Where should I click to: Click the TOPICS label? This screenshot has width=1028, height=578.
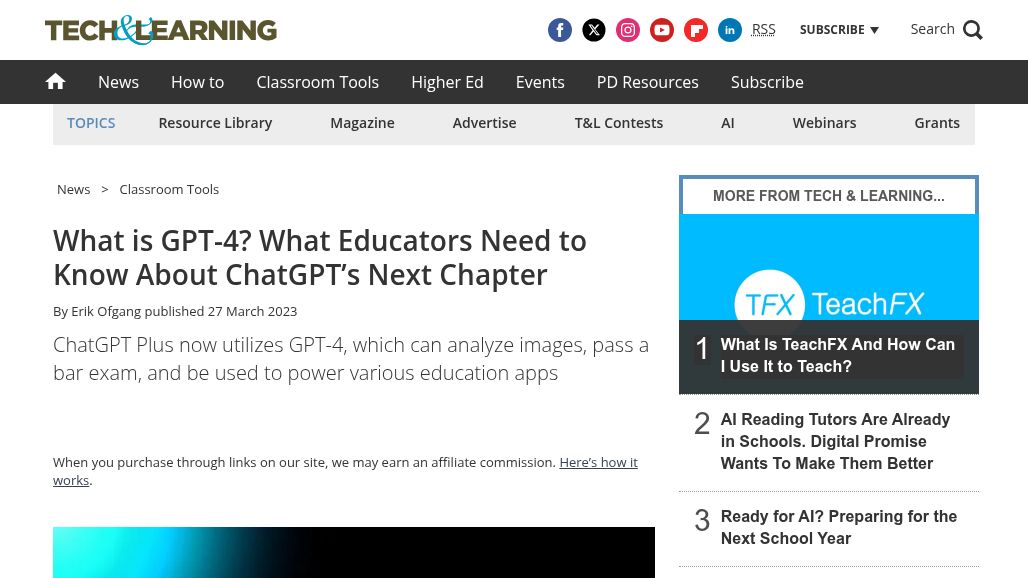point(91,123)
